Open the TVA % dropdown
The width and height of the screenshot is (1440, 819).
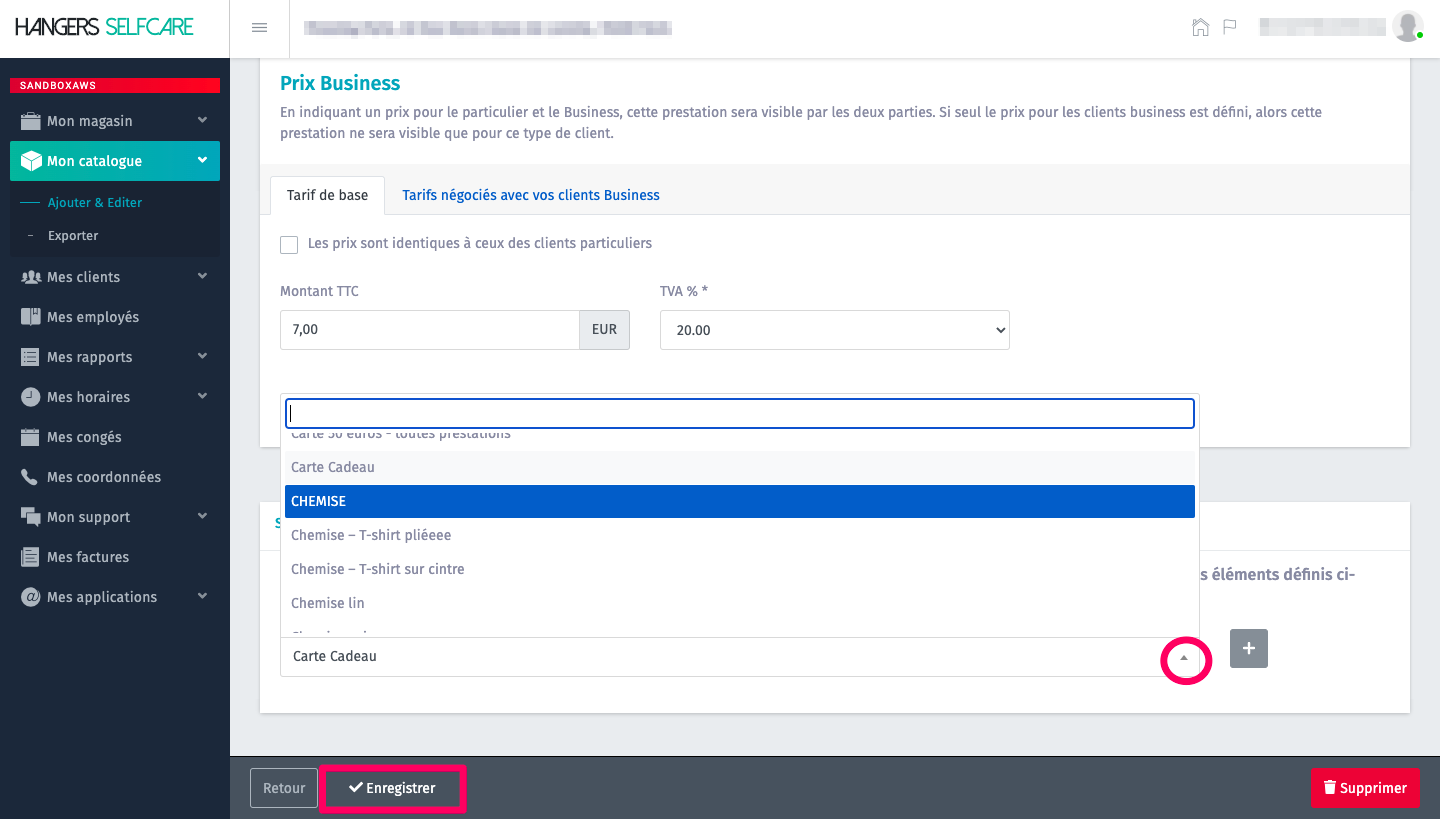834,330
